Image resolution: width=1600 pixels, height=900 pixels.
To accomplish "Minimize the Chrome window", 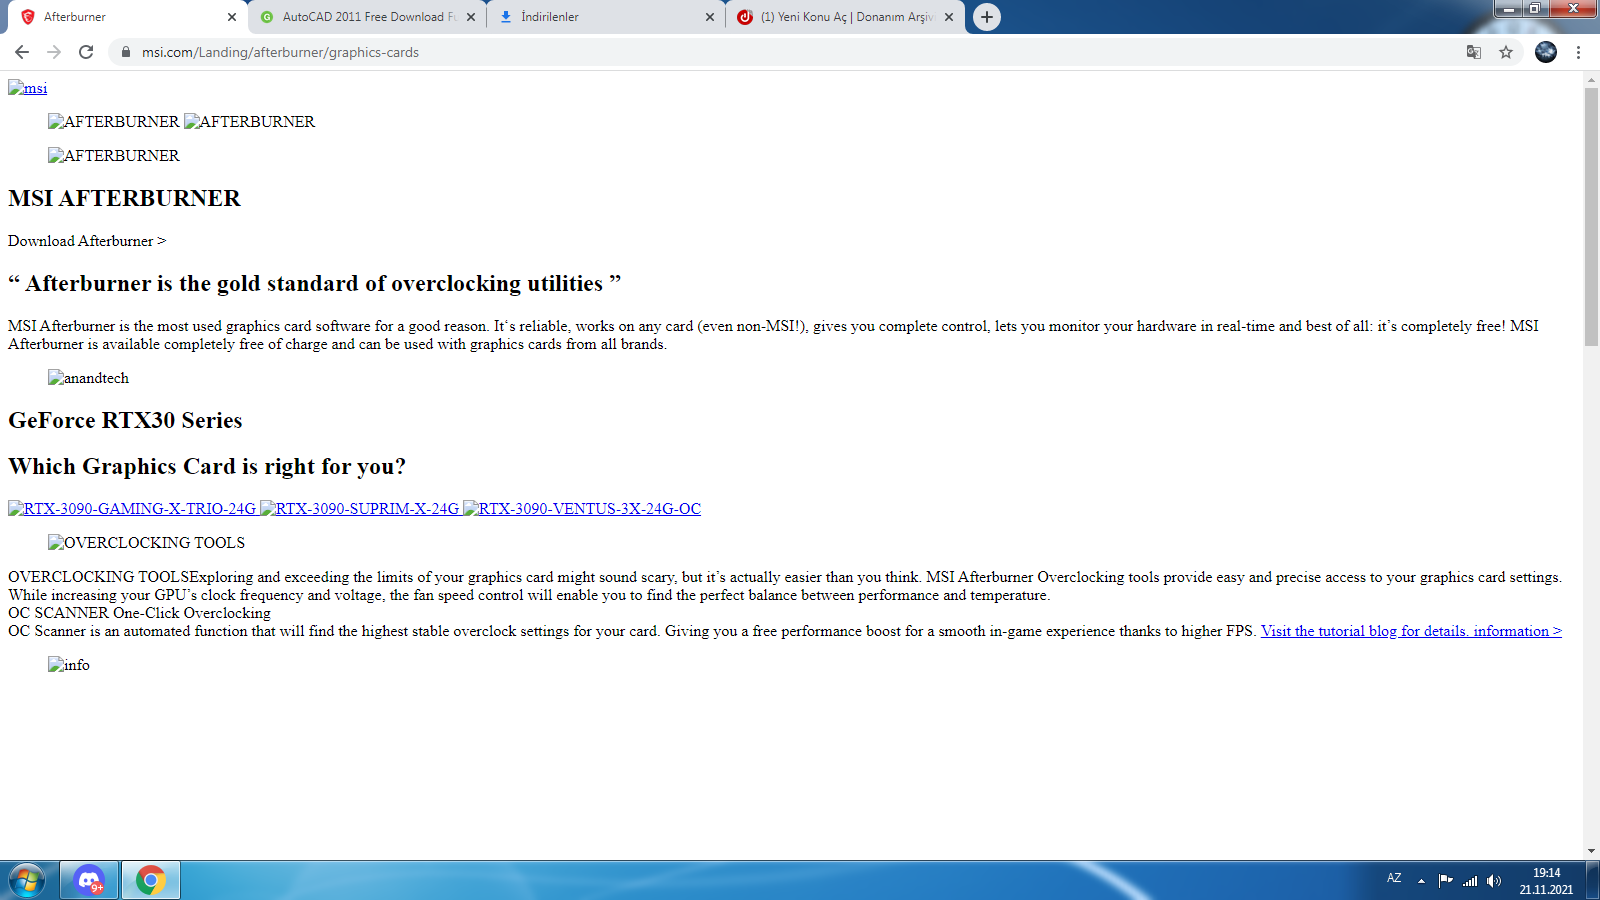I will coord(1508,9).
